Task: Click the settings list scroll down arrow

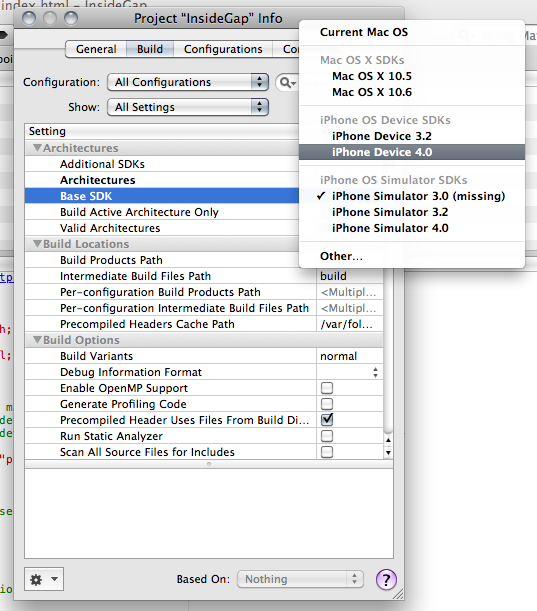Action: [x=388, y=452]
